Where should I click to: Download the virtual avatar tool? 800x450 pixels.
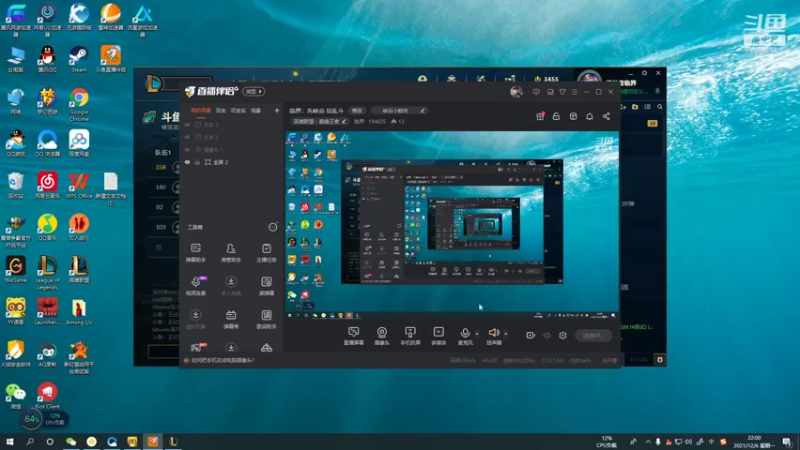pyautogui.click(x=195, y=319)
